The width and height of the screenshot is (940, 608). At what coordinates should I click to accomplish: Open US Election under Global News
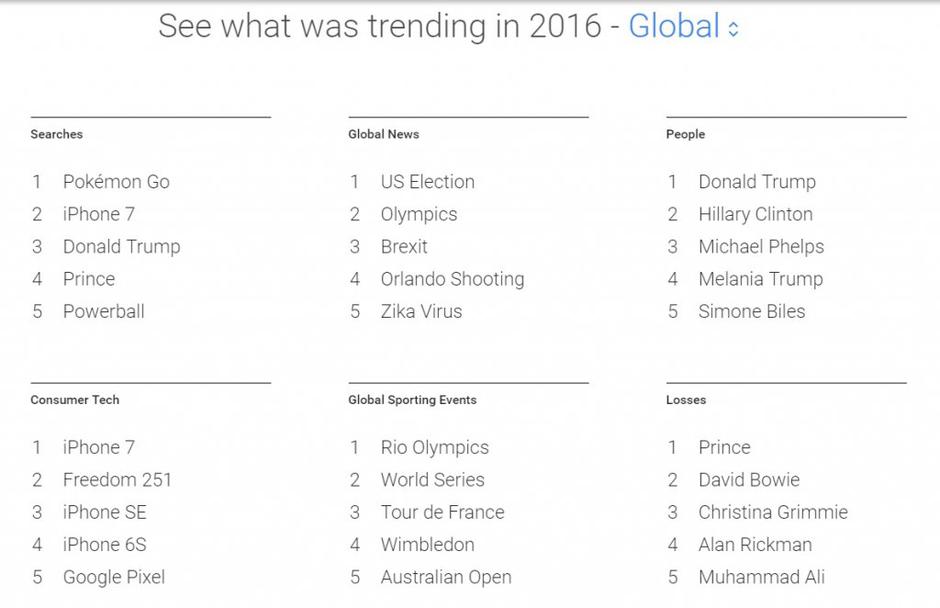point(427,182)
